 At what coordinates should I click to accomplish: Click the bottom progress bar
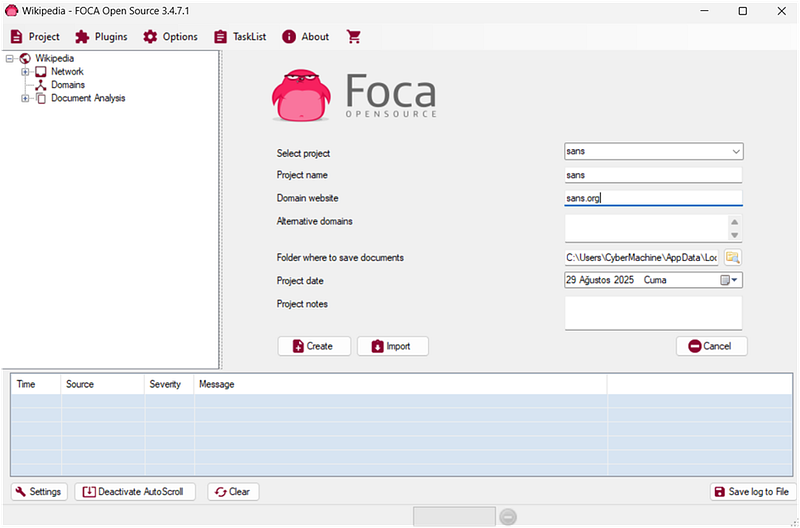(x=454, y=516)
